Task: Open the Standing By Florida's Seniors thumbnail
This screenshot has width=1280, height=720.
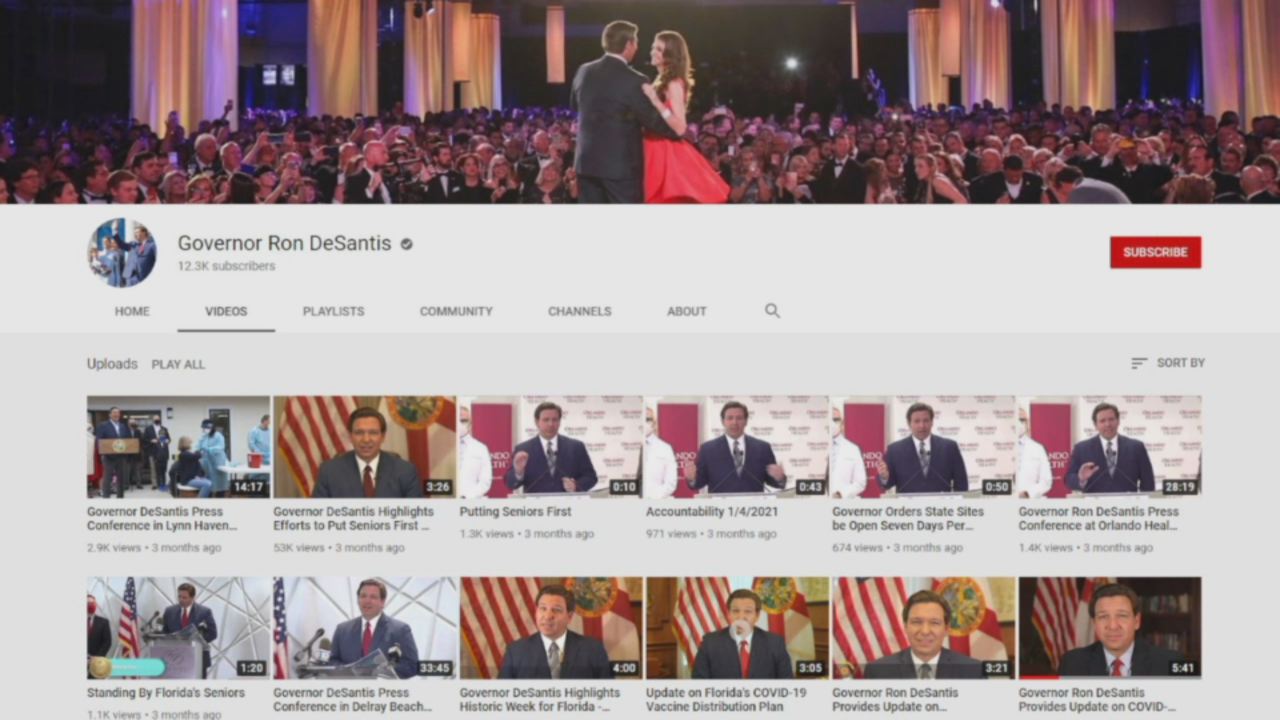Action: click(x=178, y=628)
